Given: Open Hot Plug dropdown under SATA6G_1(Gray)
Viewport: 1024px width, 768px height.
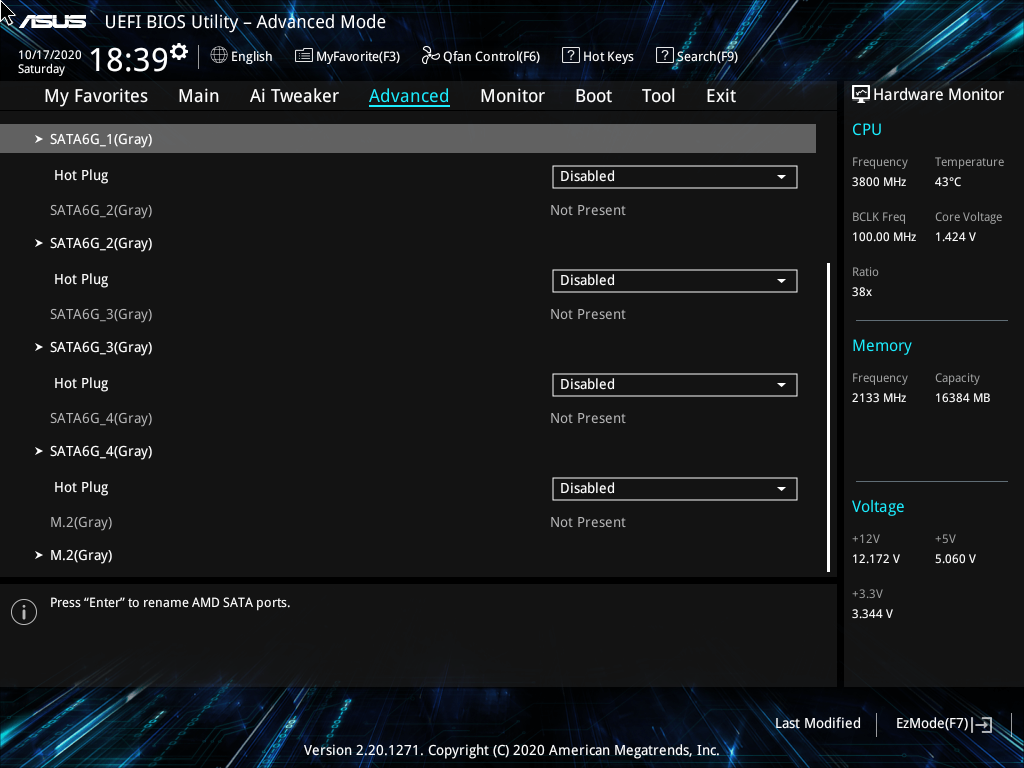Looking at the screenshot, I should [x=675, y=177].
